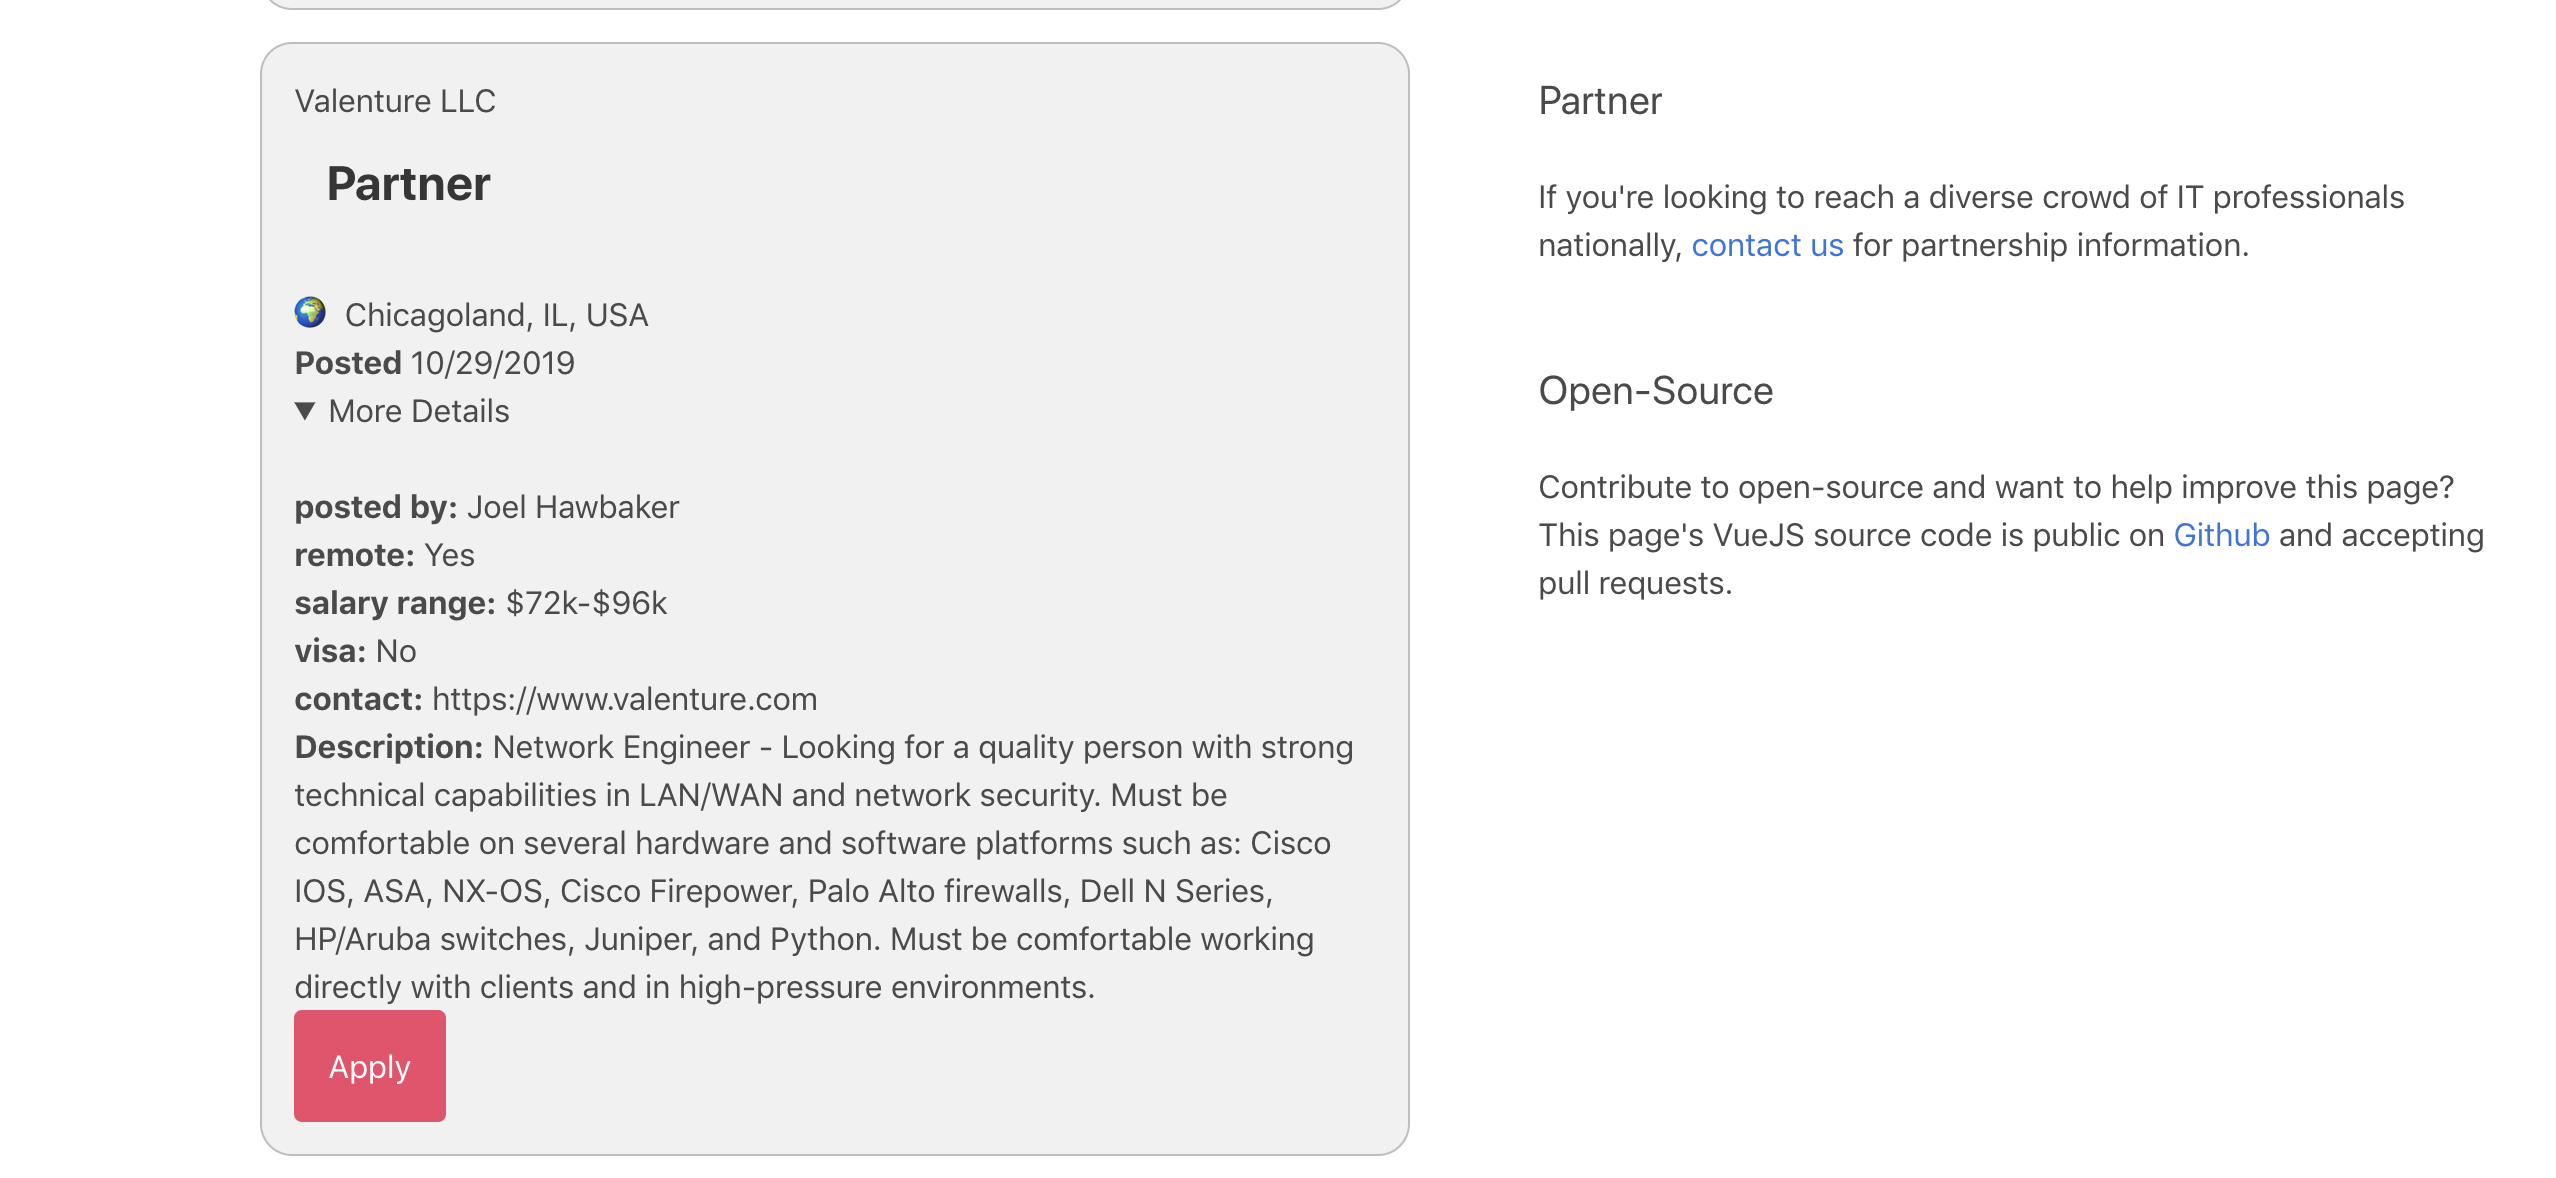Image resolution: width=2556 pixels, height=1178 pixels.
Task: Open the contact us link for partnership info
Action: pos(1766,244)
